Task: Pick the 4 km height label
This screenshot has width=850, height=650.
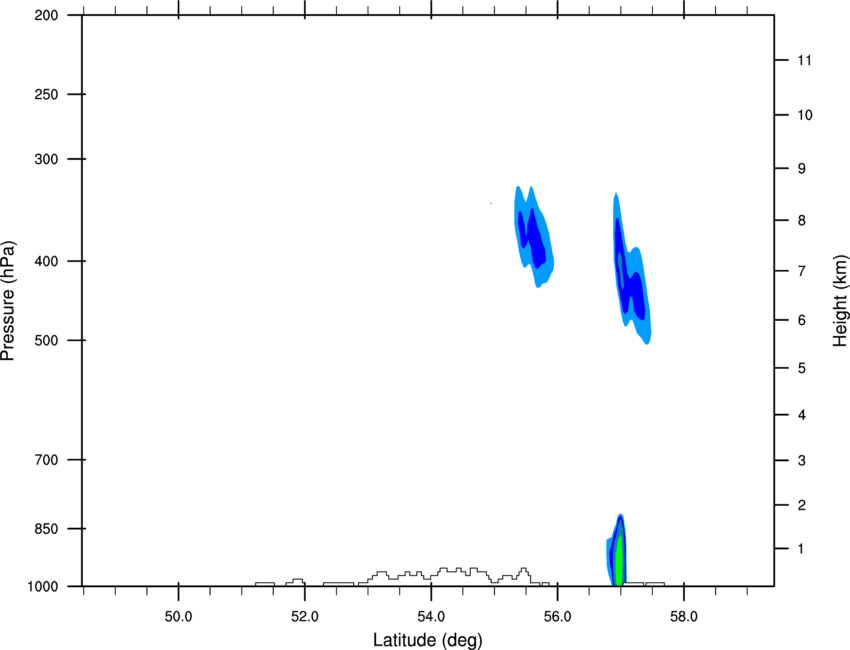Action: click(802, 415)
